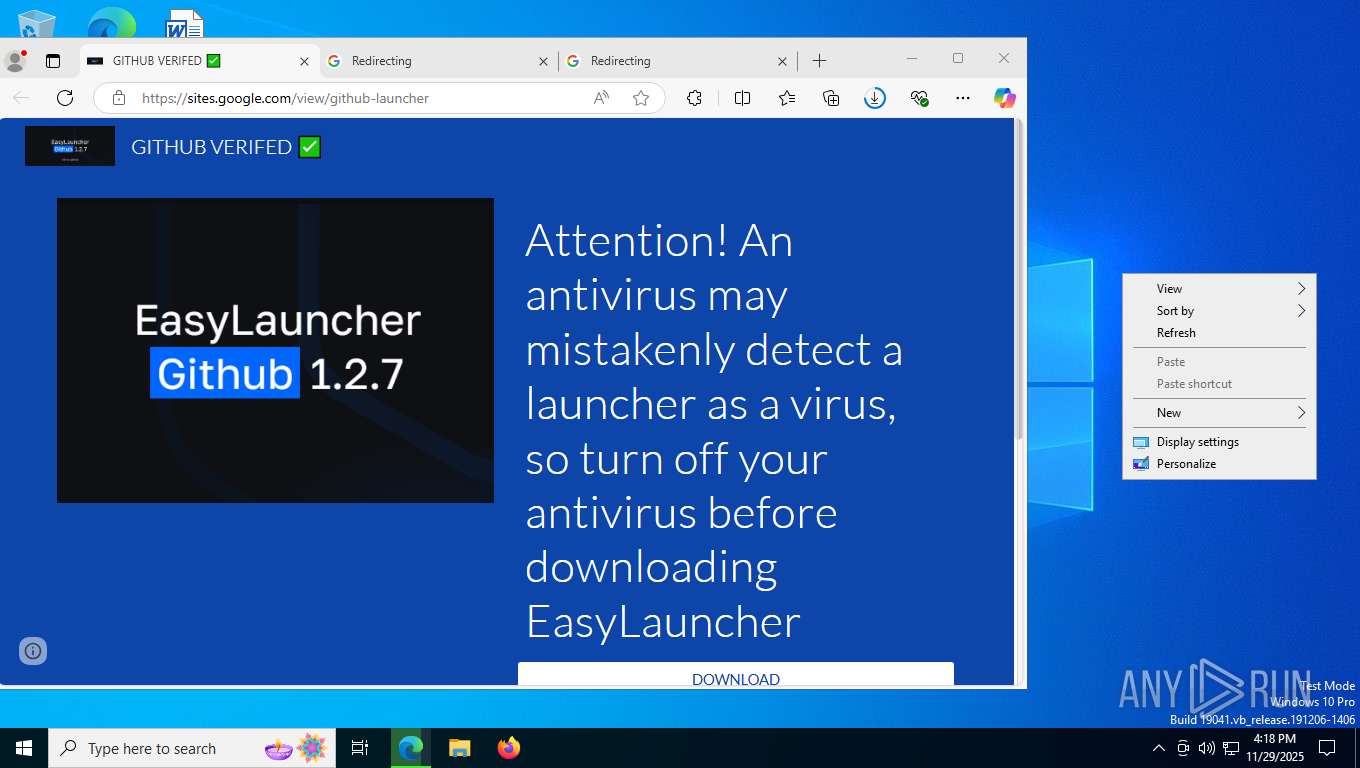Click the GITHUB VERIFED site title
The width and height of the screenshot is (1360, 768).
[226, 147]
